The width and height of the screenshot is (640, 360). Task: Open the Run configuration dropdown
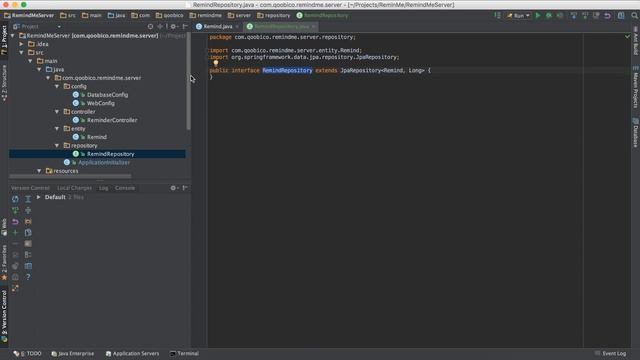518,16
